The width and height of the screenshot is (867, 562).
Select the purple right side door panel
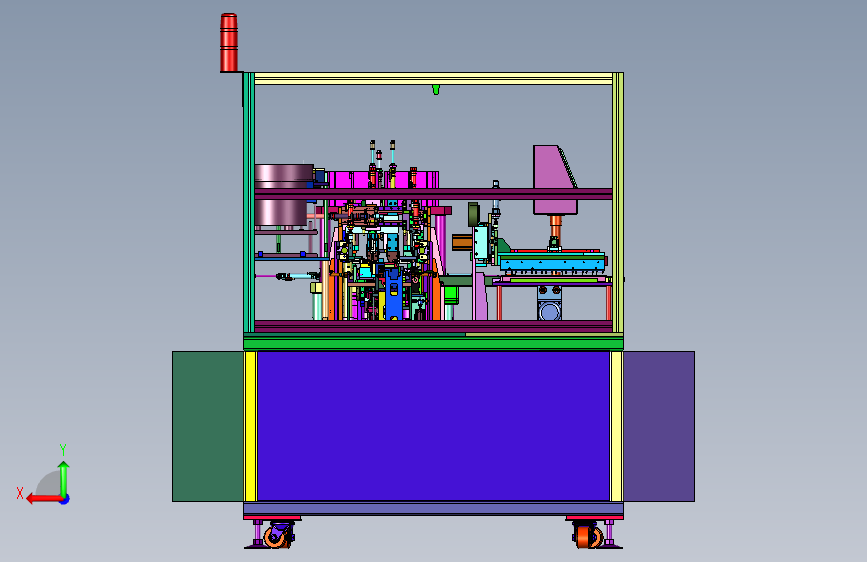659,426
